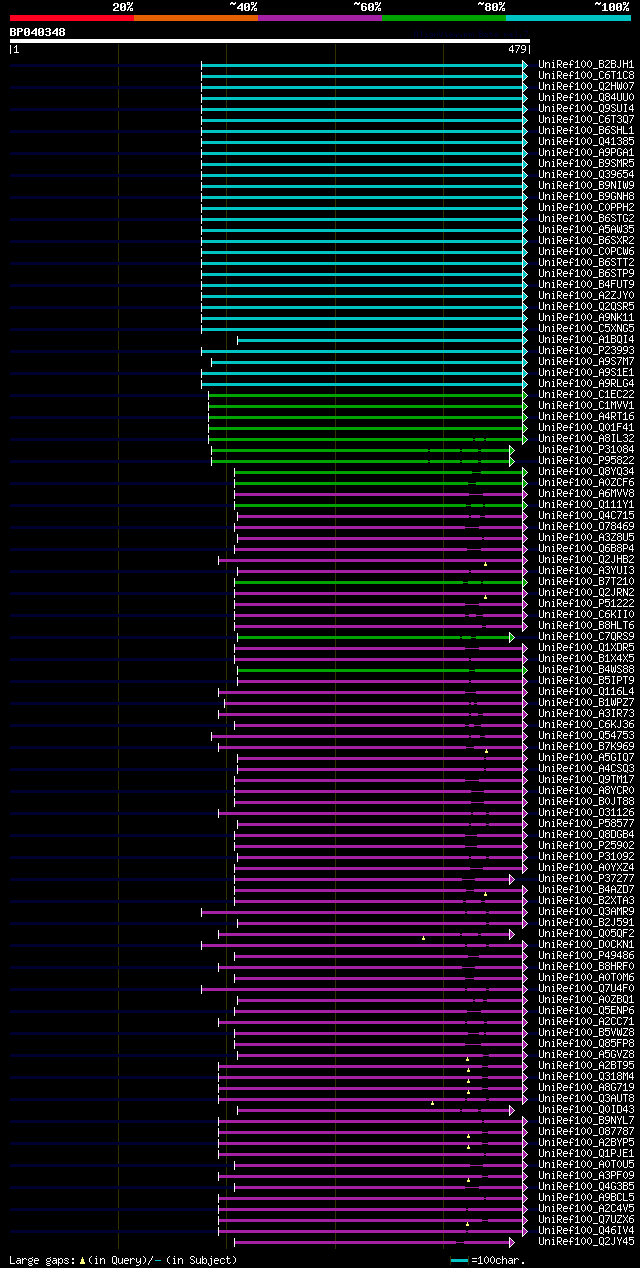
Task: Select hit UniRef100_C7QRS9
Action: [586, 636]
